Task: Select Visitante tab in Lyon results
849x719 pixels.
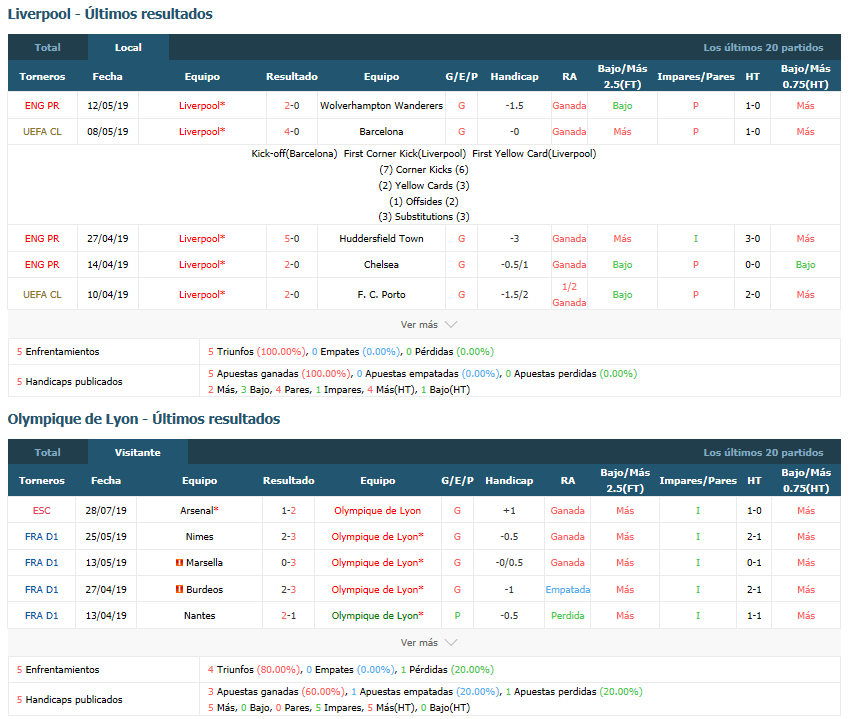Action: pos(138,452)
